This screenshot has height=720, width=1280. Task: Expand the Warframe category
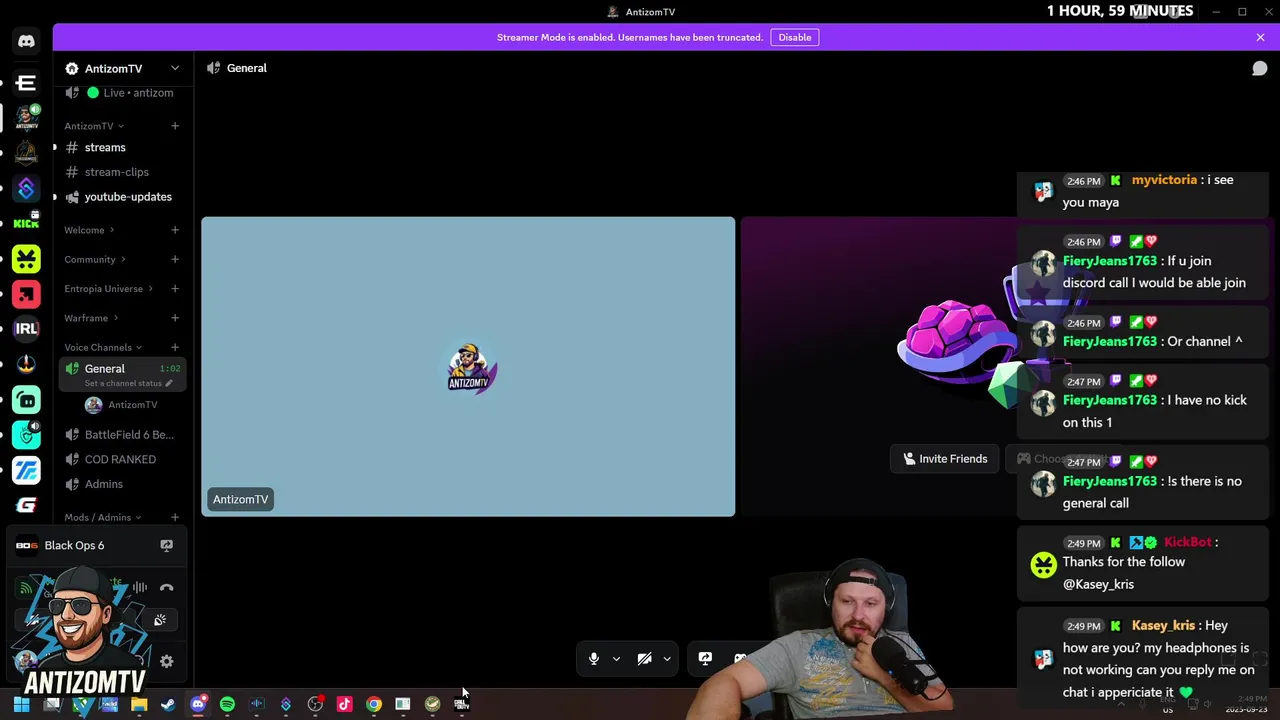coord(91,318)
